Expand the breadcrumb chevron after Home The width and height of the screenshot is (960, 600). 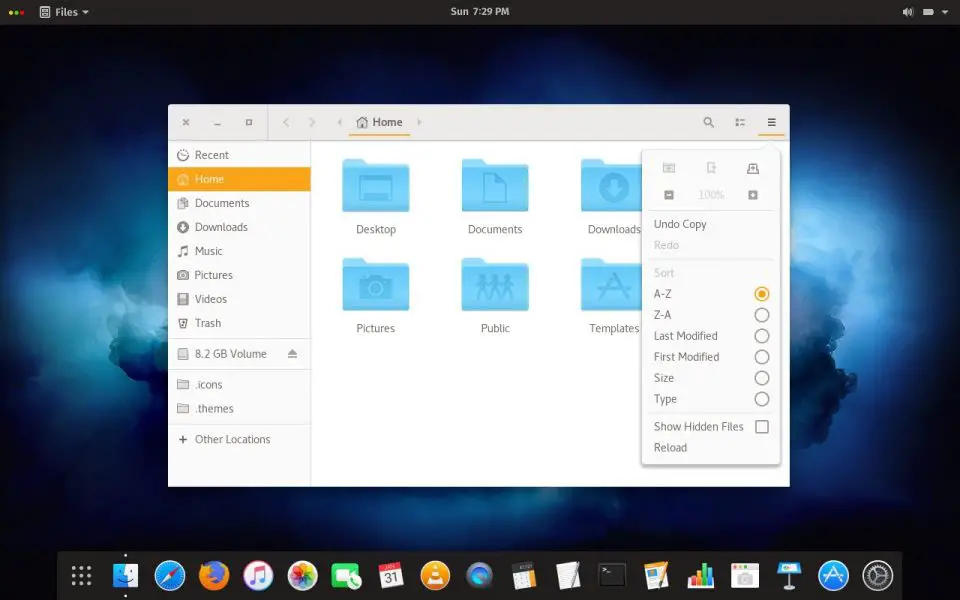click(x=419, y=121)
